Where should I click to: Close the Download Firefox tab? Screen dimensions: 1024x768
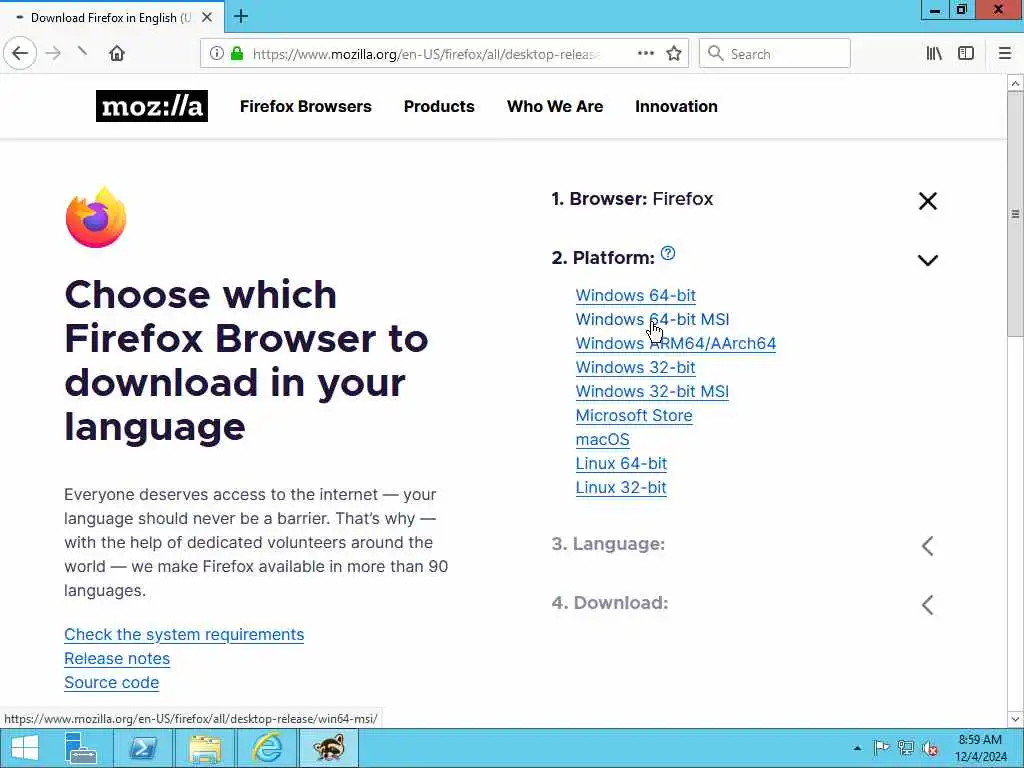(x=207, y=18)
